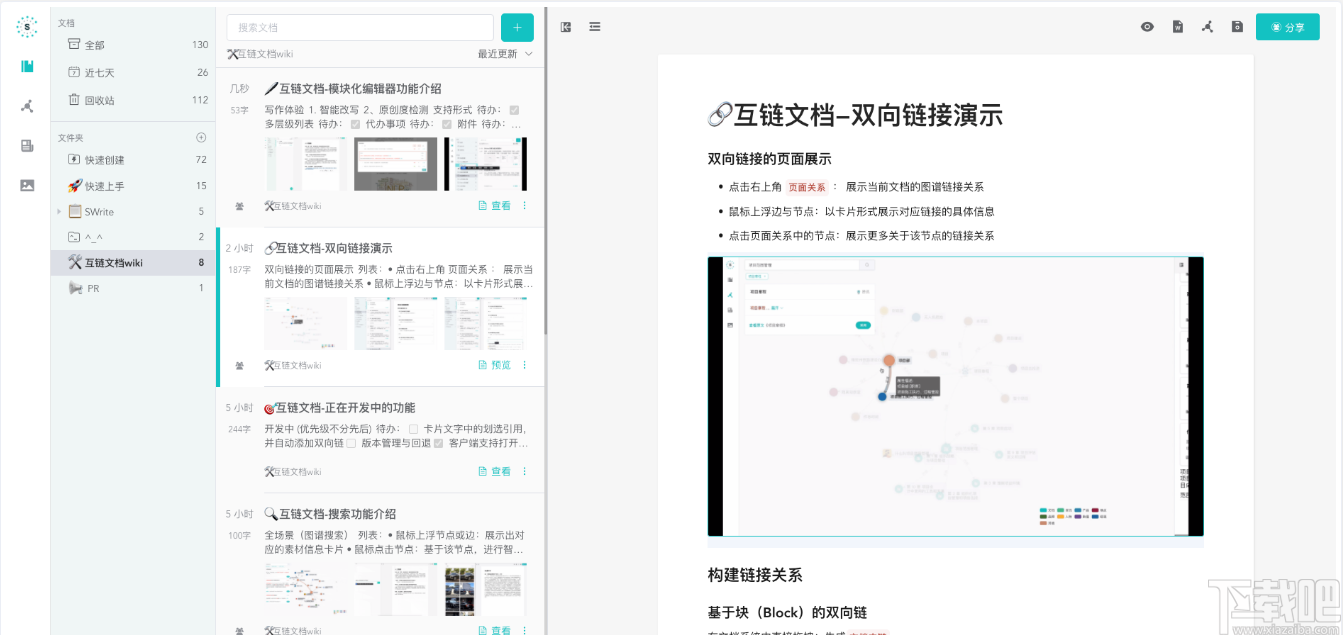Check the 多层级列表 待办 checkbox in first card
Image resolution: width=1343 pixels, height=635 pixels.
coord(355,123)
